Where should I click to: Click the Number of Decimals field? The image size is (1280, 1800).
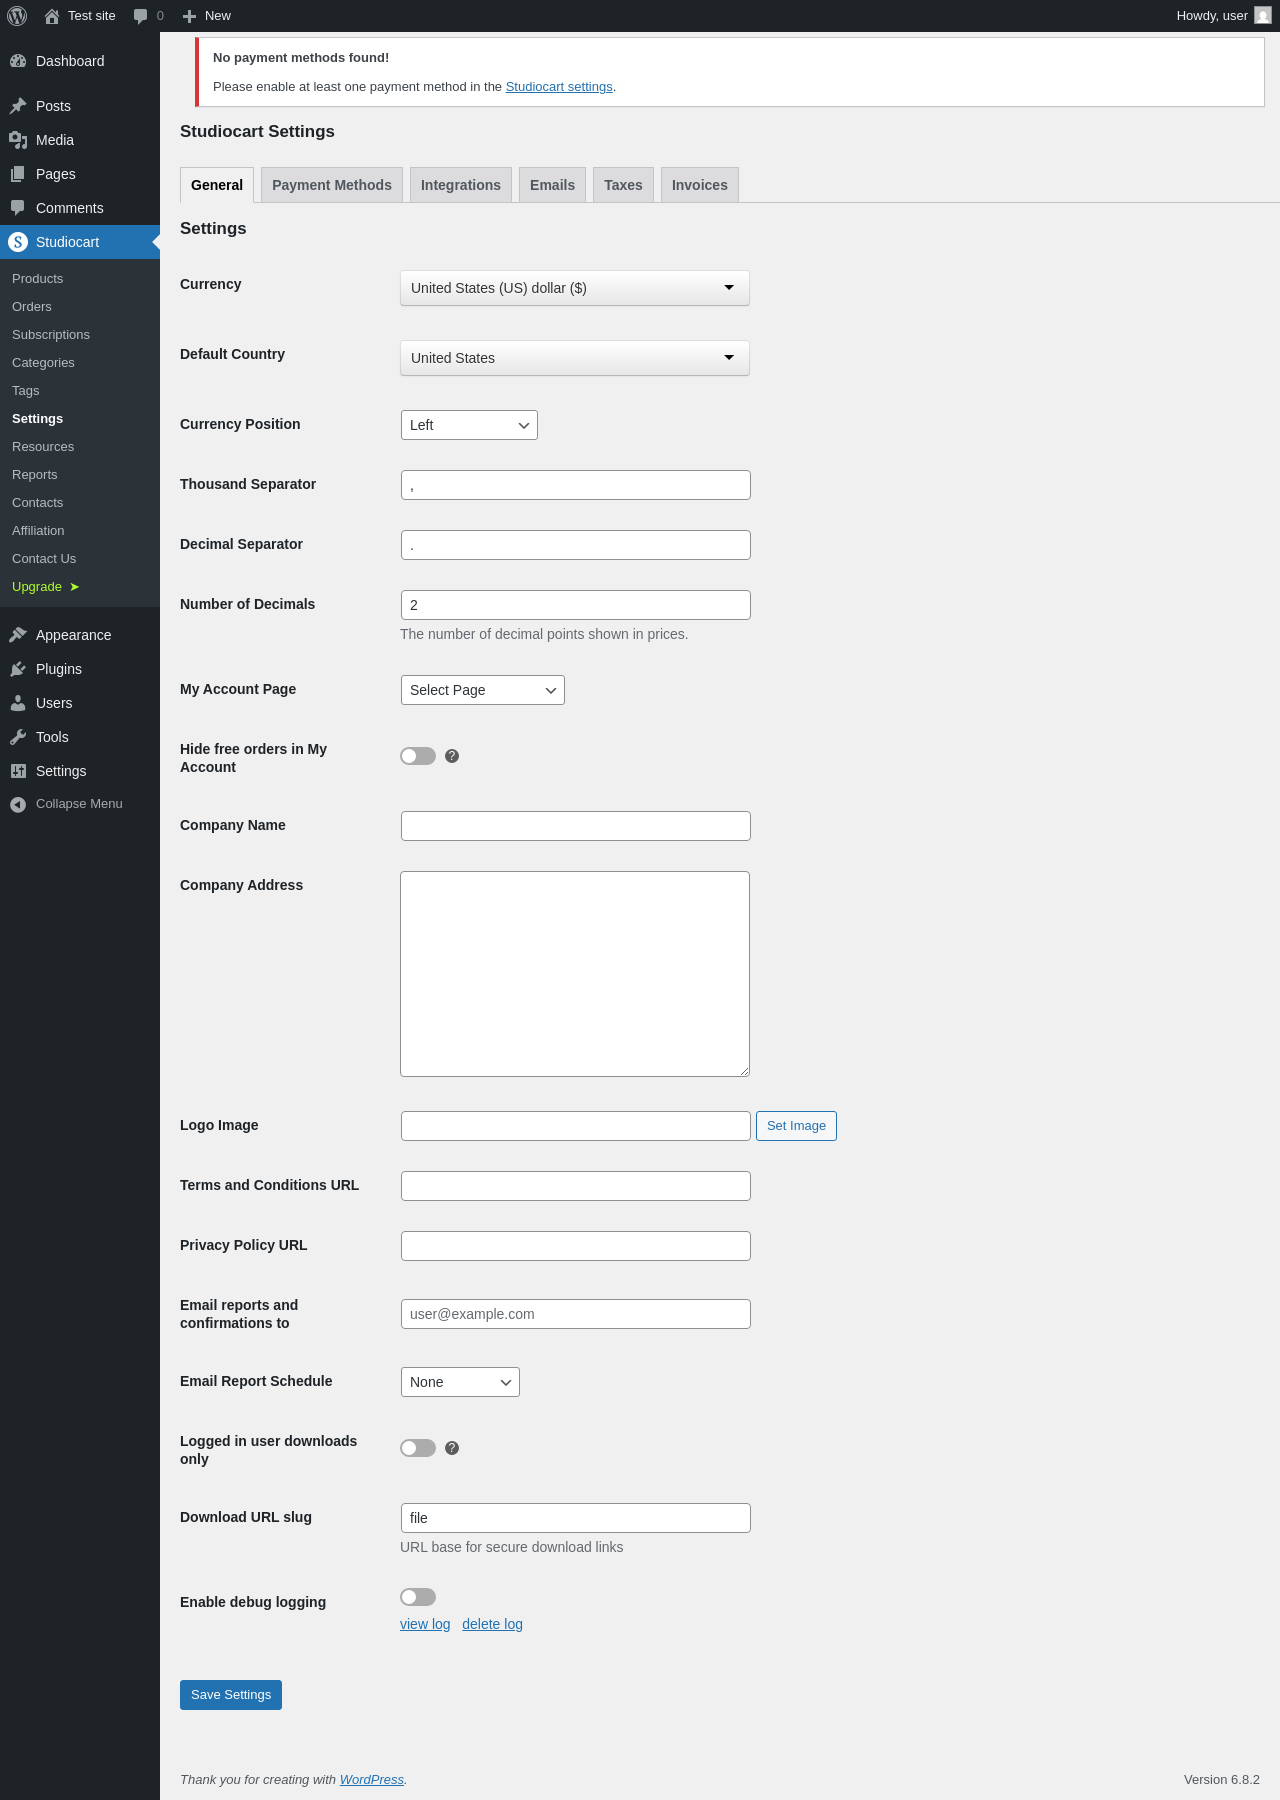coord(576,605)
